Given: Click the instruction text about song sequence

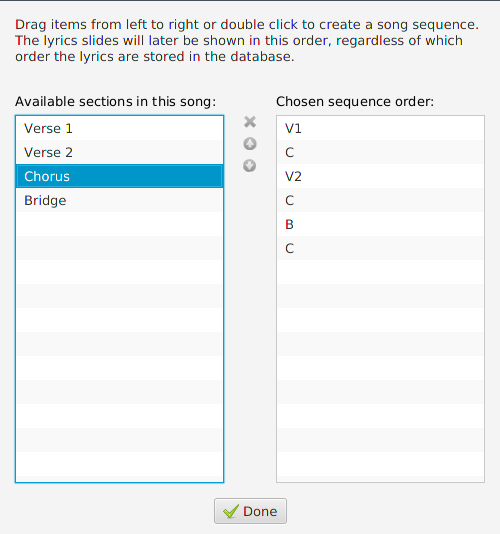Looking at the screenshot, I should [247, 41].
